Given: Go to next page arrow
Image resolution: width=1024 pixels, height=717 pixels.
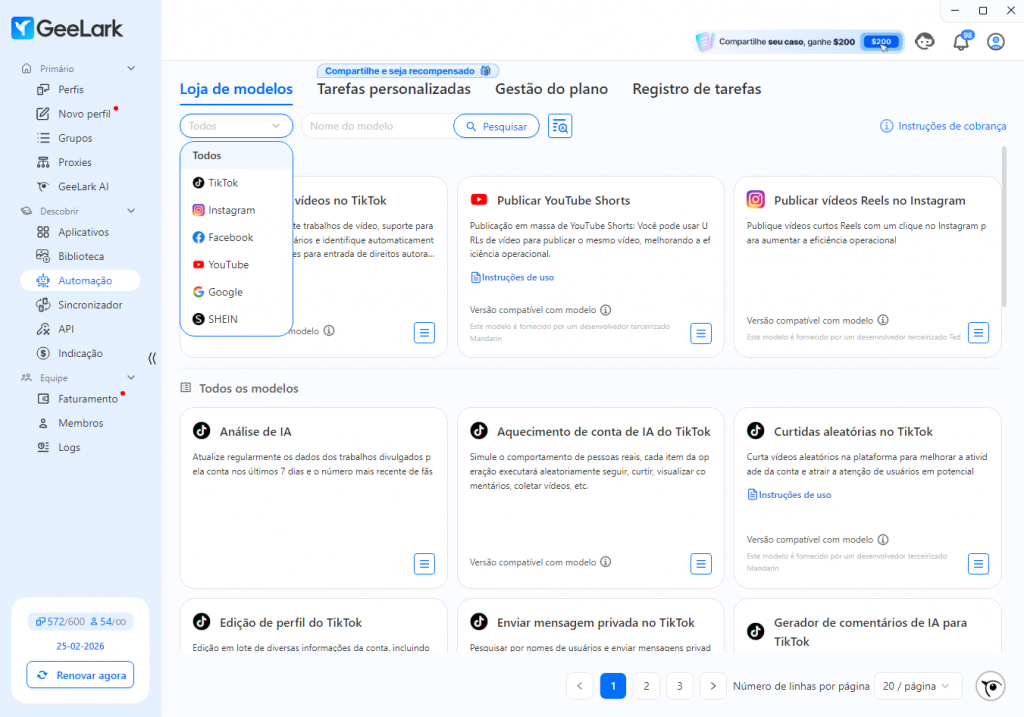Looking at the screenshot, I should tap(712, 686).
